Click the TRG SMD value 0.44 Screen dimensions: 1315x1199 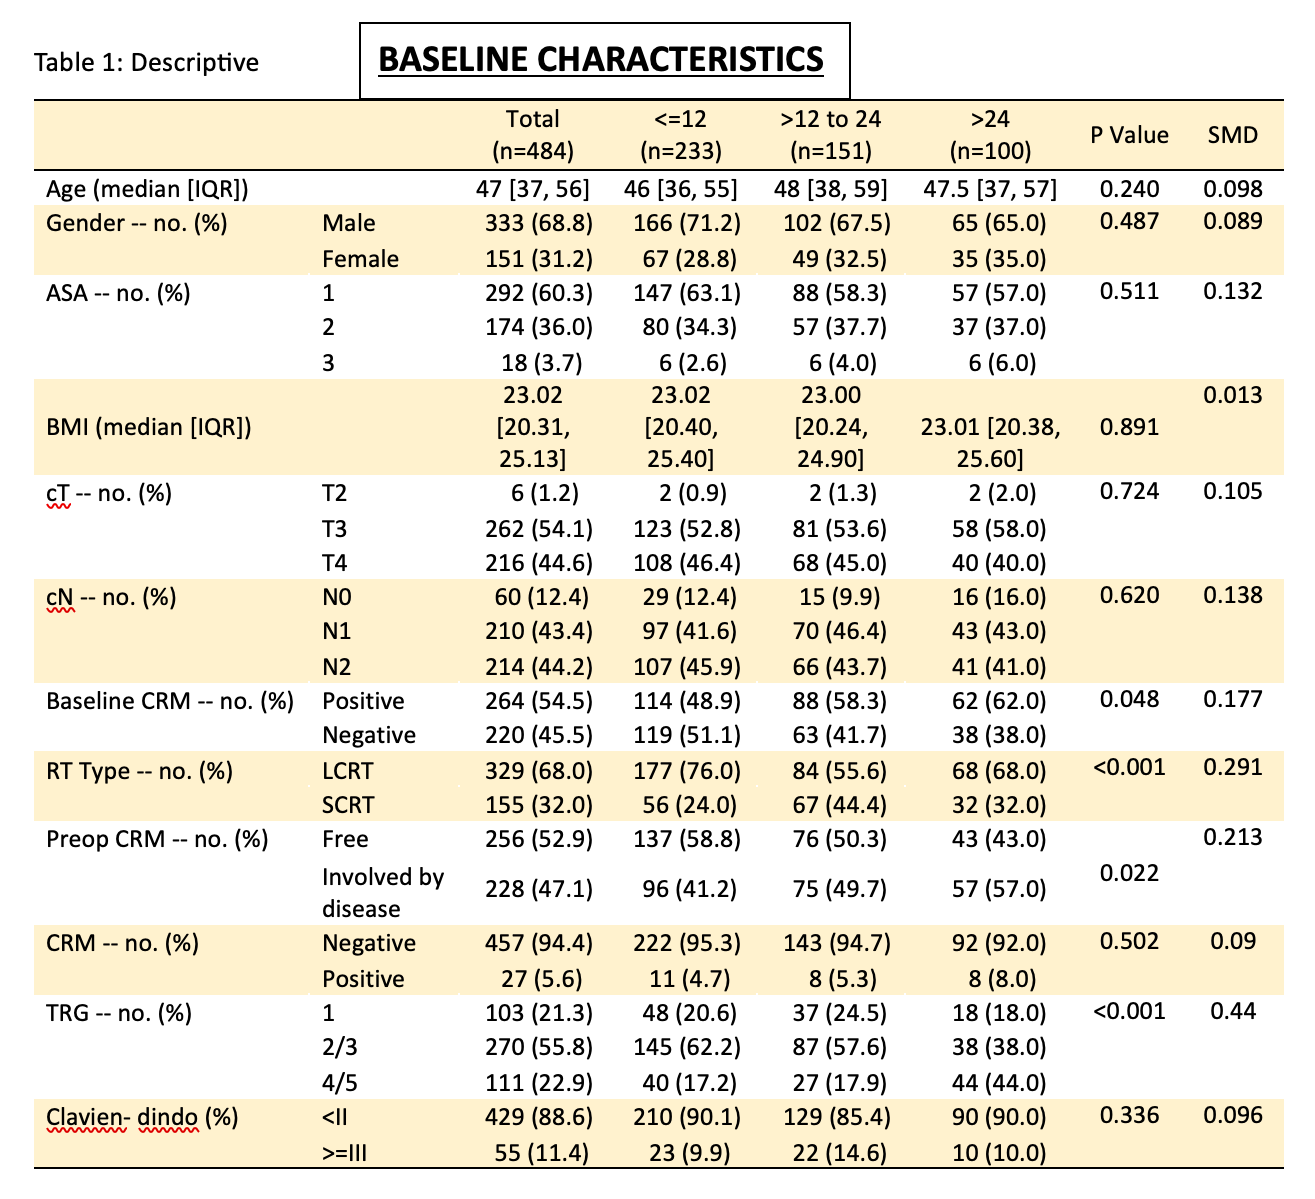1232,1011
